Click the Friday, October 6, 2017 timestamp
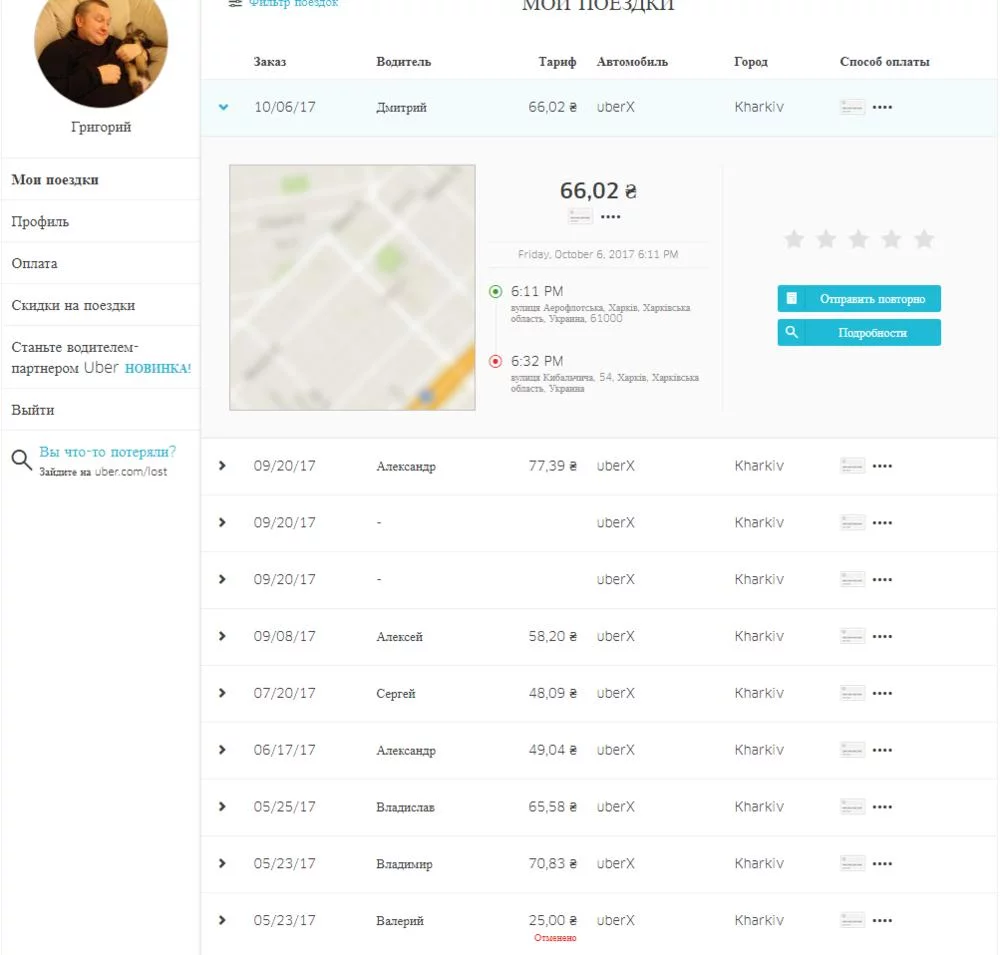Viewport: 1000px width, 955px height. point(598,254)
